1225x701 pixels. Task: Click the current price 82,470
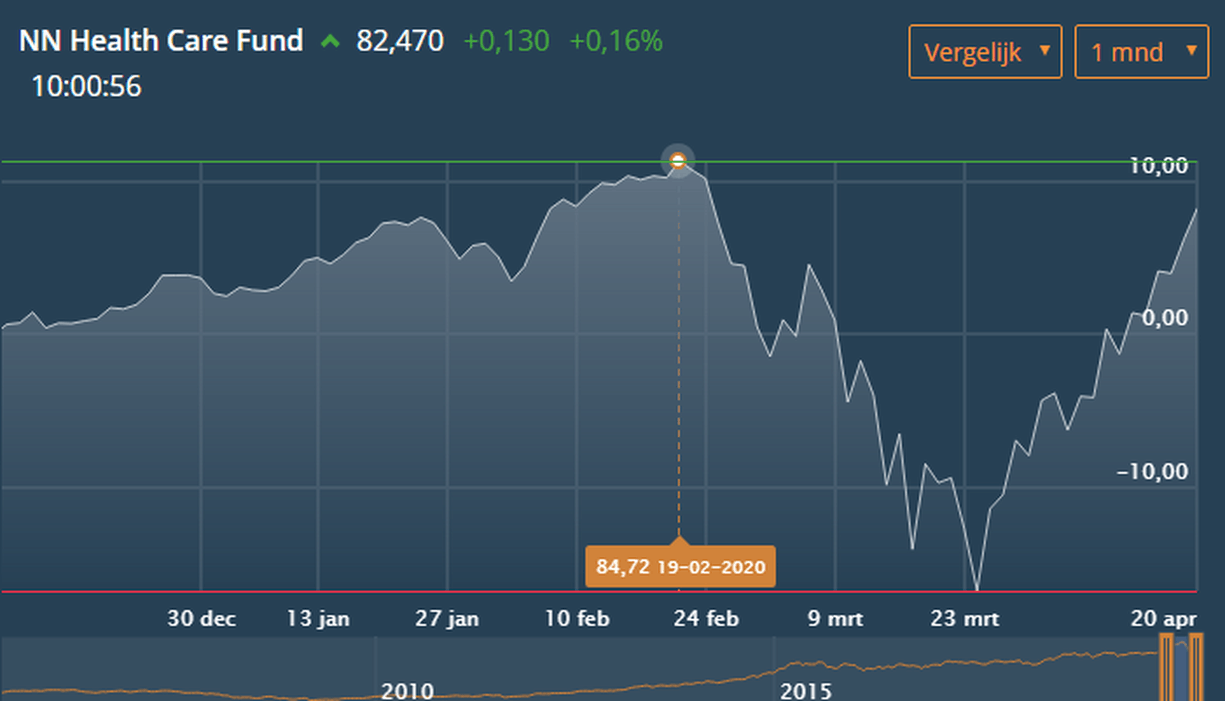pos(400,41)
